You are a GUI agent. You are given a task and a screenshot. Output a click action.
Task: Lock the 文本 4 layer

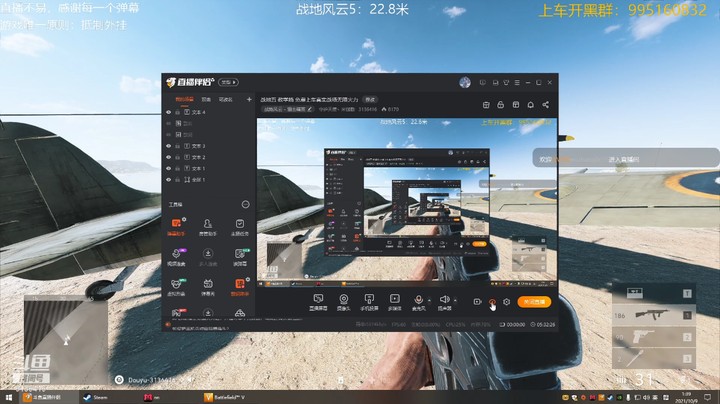[x=177, y=112]
